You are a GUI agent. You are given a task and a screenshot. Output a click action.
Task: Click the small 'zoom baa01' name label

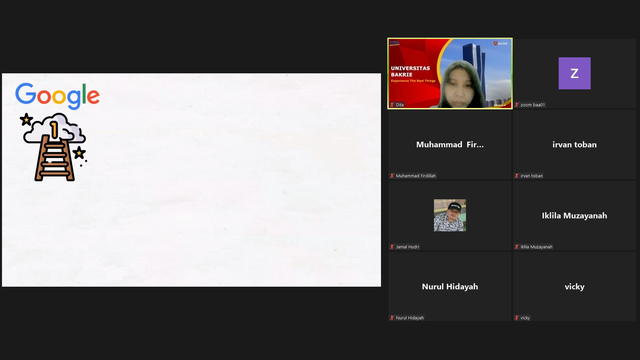point(533,105)
